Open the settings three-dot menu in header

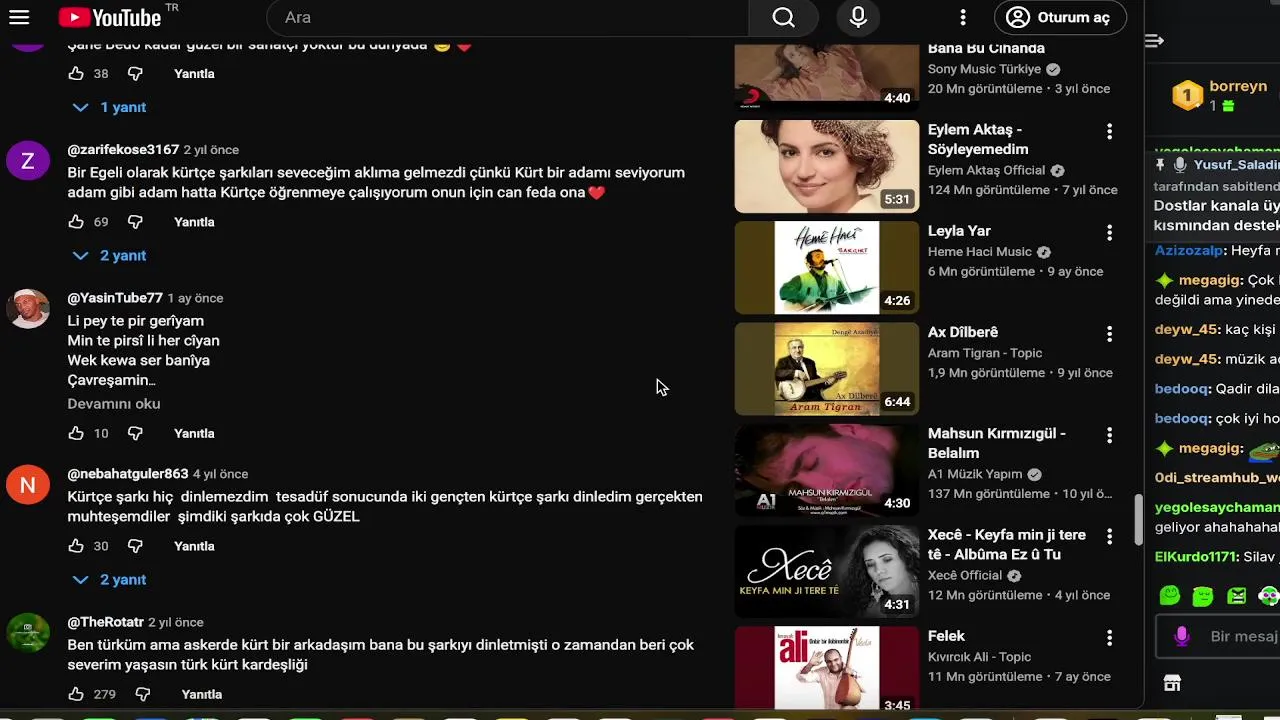tap(963, 17)
